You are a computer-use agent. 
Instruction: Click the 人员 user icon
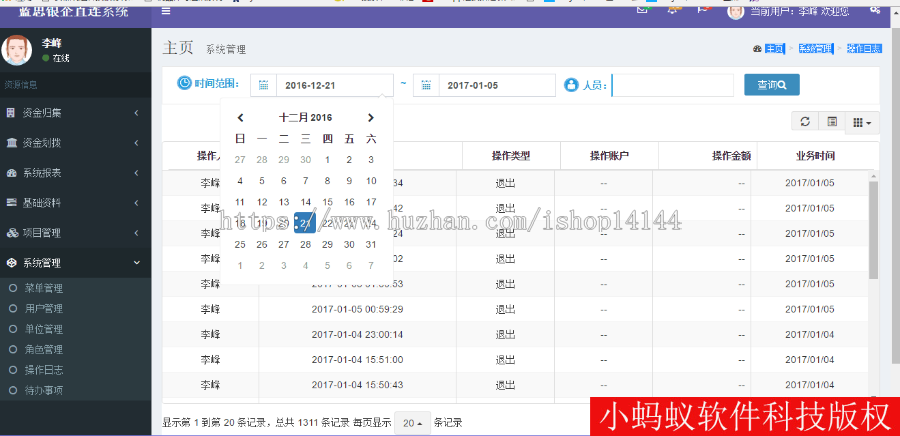click(571, 85)
